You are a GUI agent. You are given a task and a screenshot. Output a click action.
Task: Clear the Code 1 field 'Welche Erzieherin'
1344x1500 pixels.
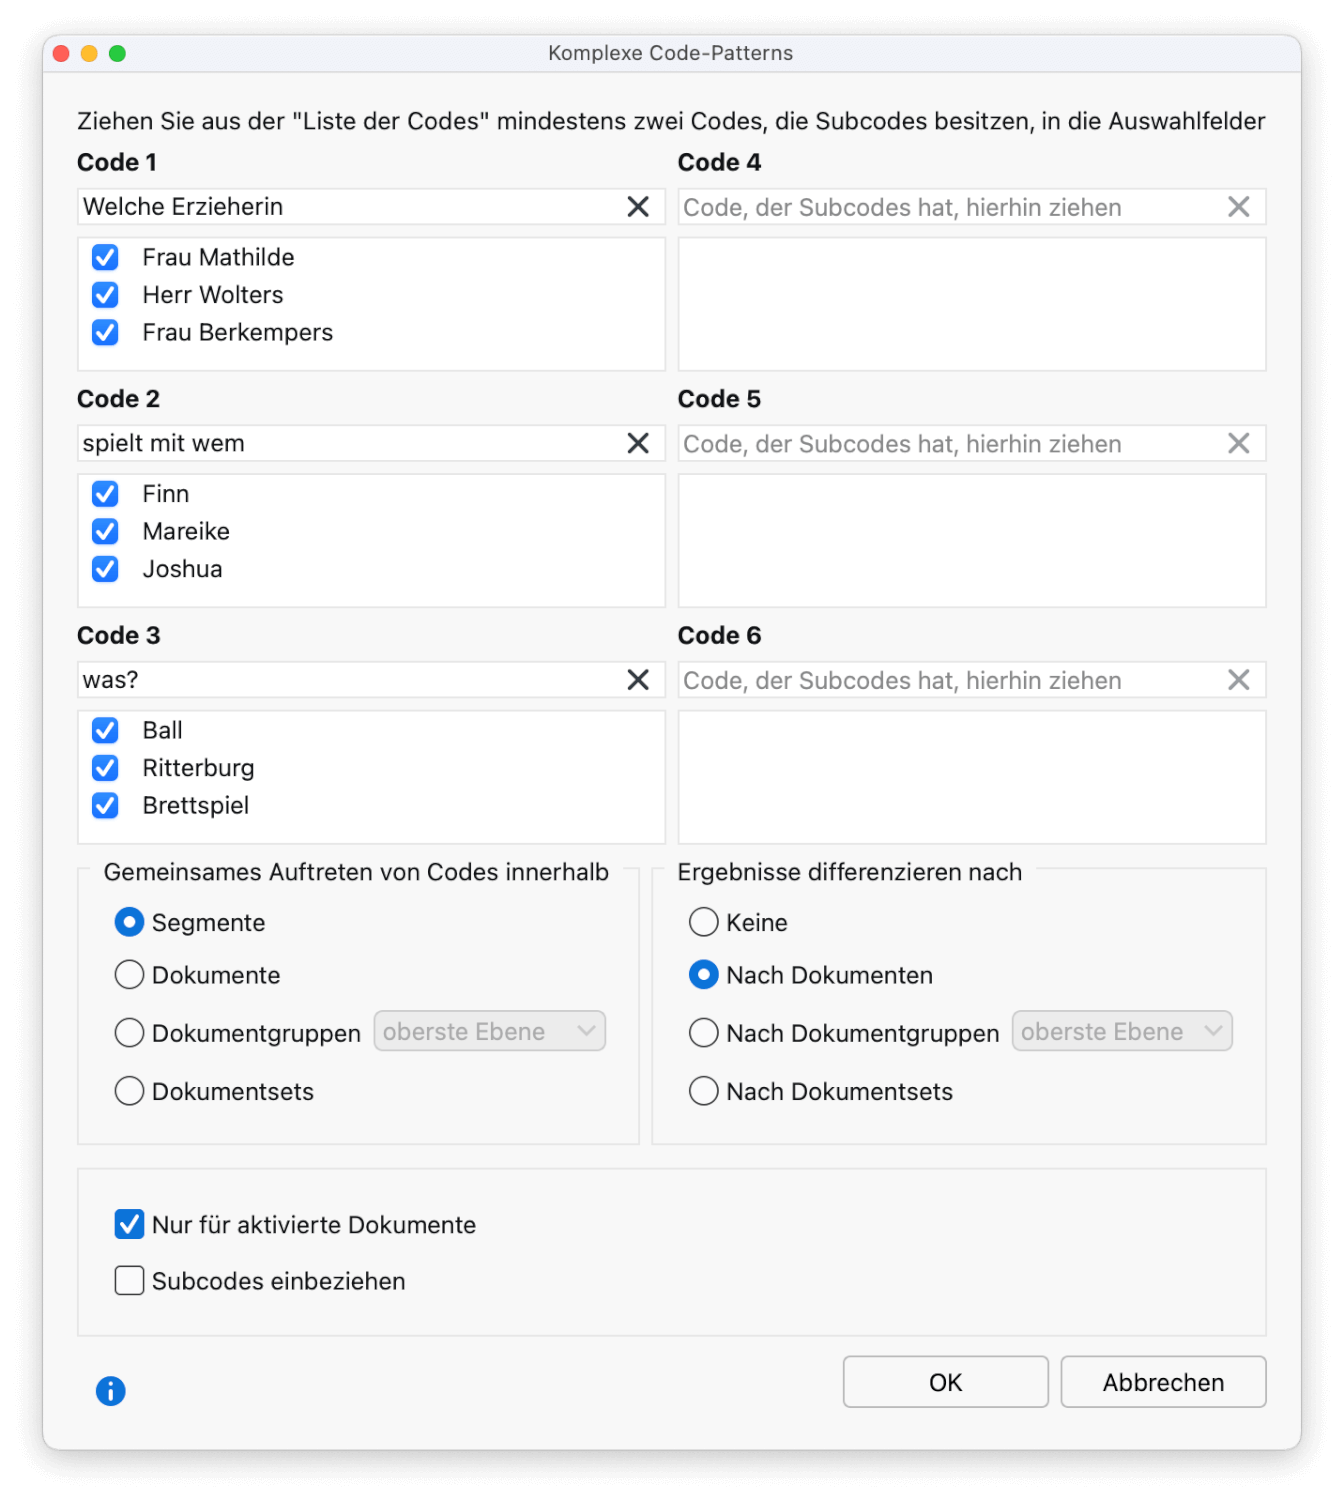click(638, 207)
